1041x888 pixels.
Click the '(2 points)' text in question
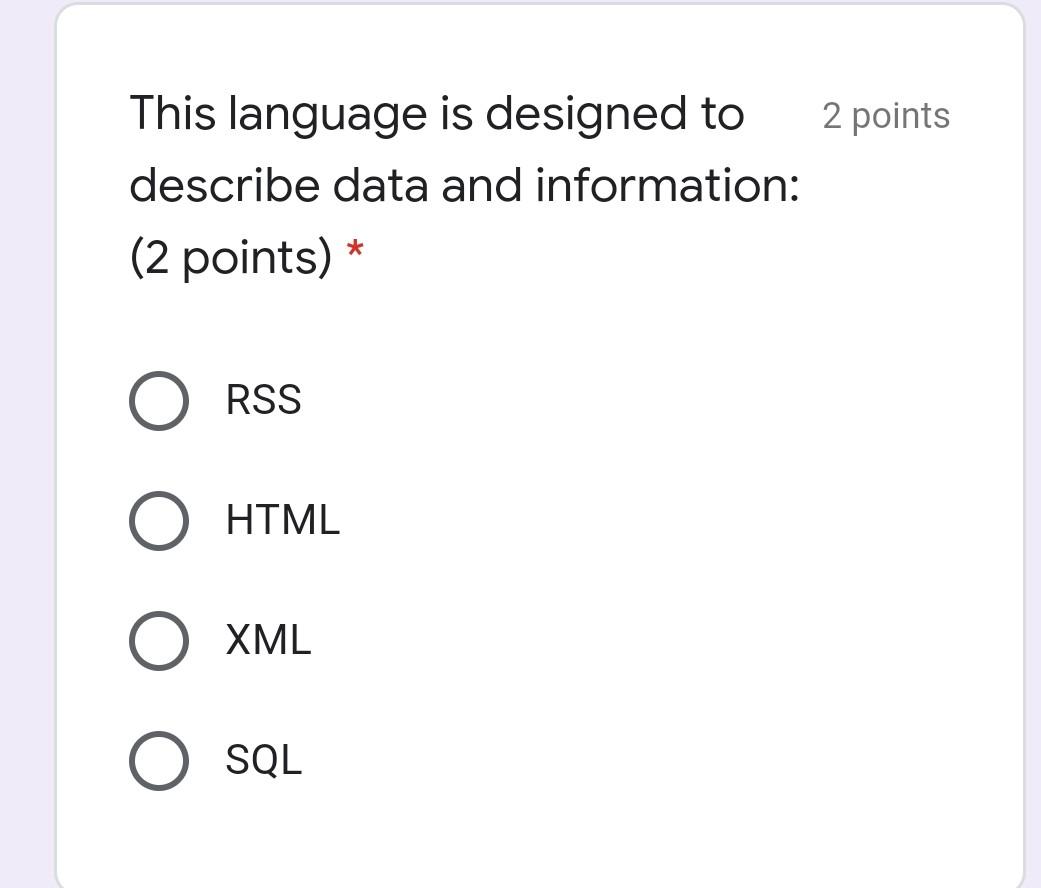pos(231,256)
